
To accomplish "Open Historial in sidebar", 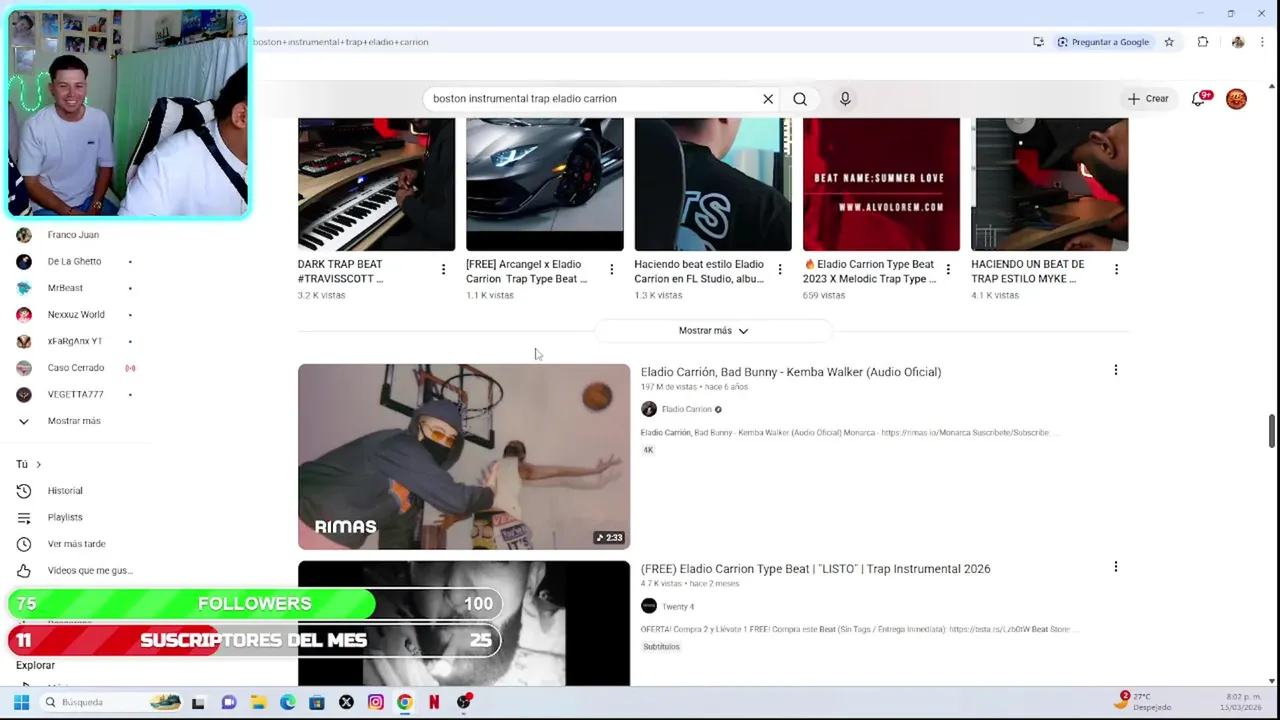I will pos(65,491).
